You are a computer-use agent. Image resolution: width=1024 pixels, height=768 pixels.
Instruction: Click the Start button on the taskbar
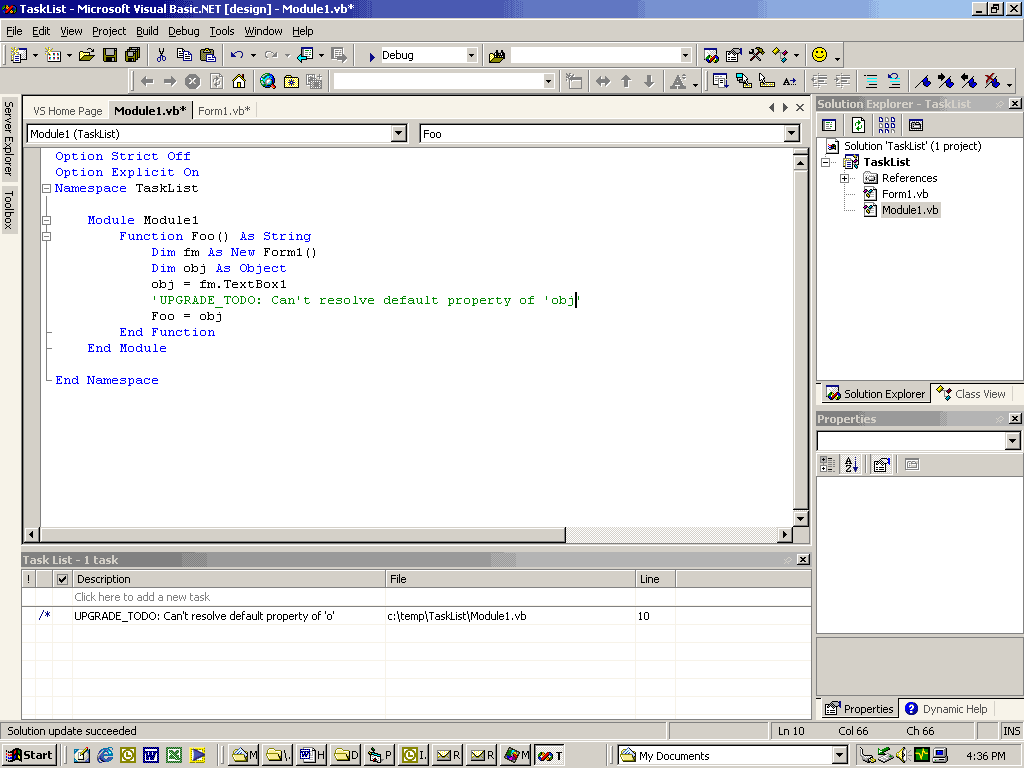tap(30, 755)
